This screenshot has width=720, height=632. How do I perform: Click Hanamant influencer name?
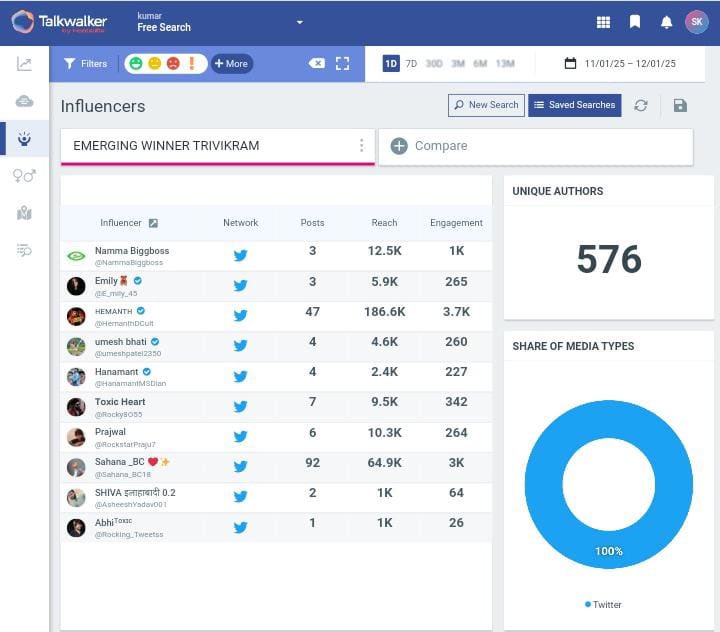(116, 372)
